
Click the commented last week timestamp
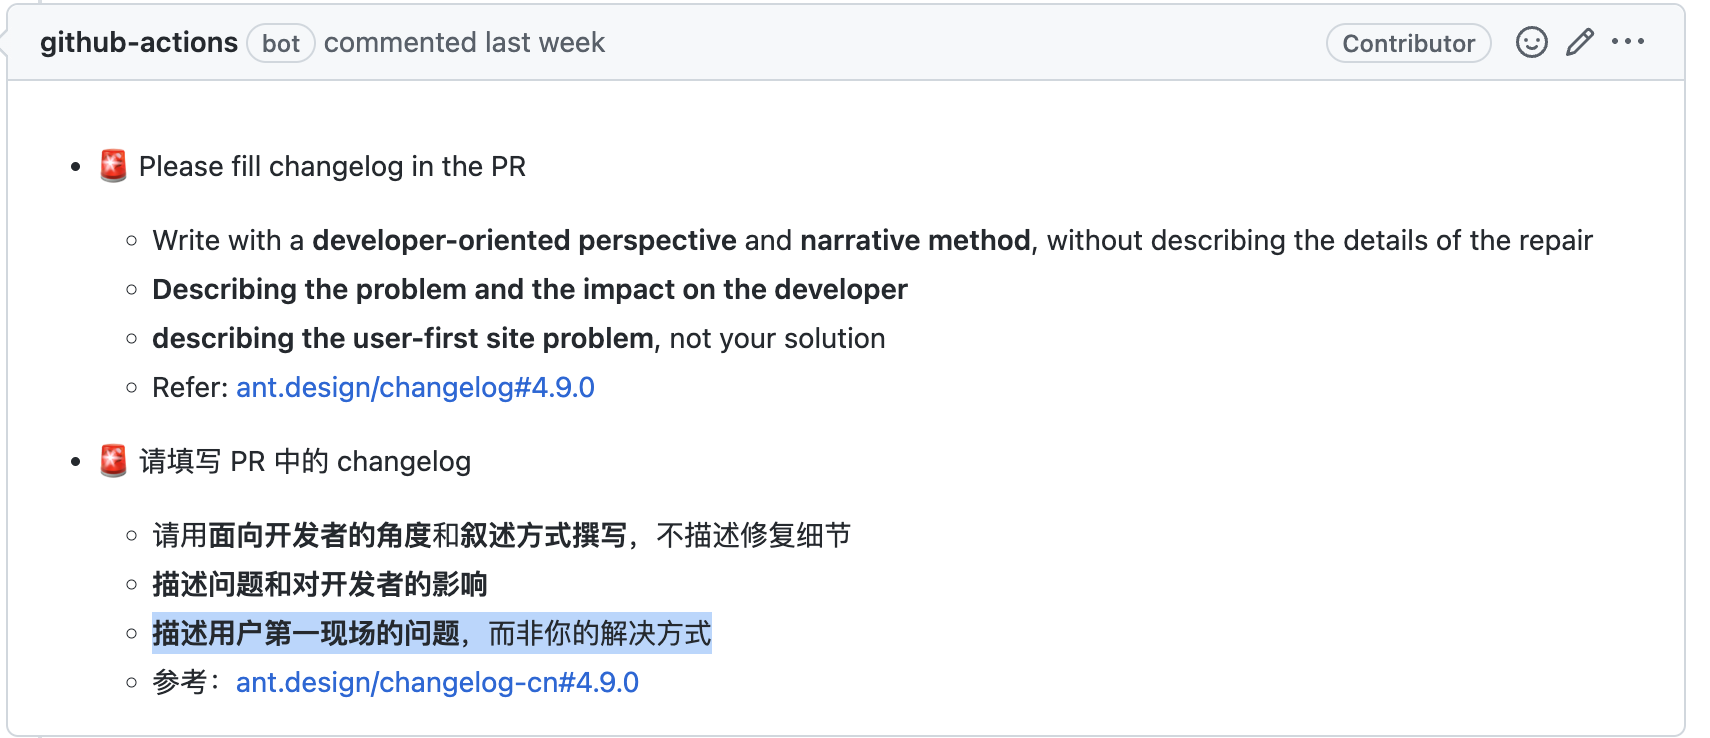[464, 42]
